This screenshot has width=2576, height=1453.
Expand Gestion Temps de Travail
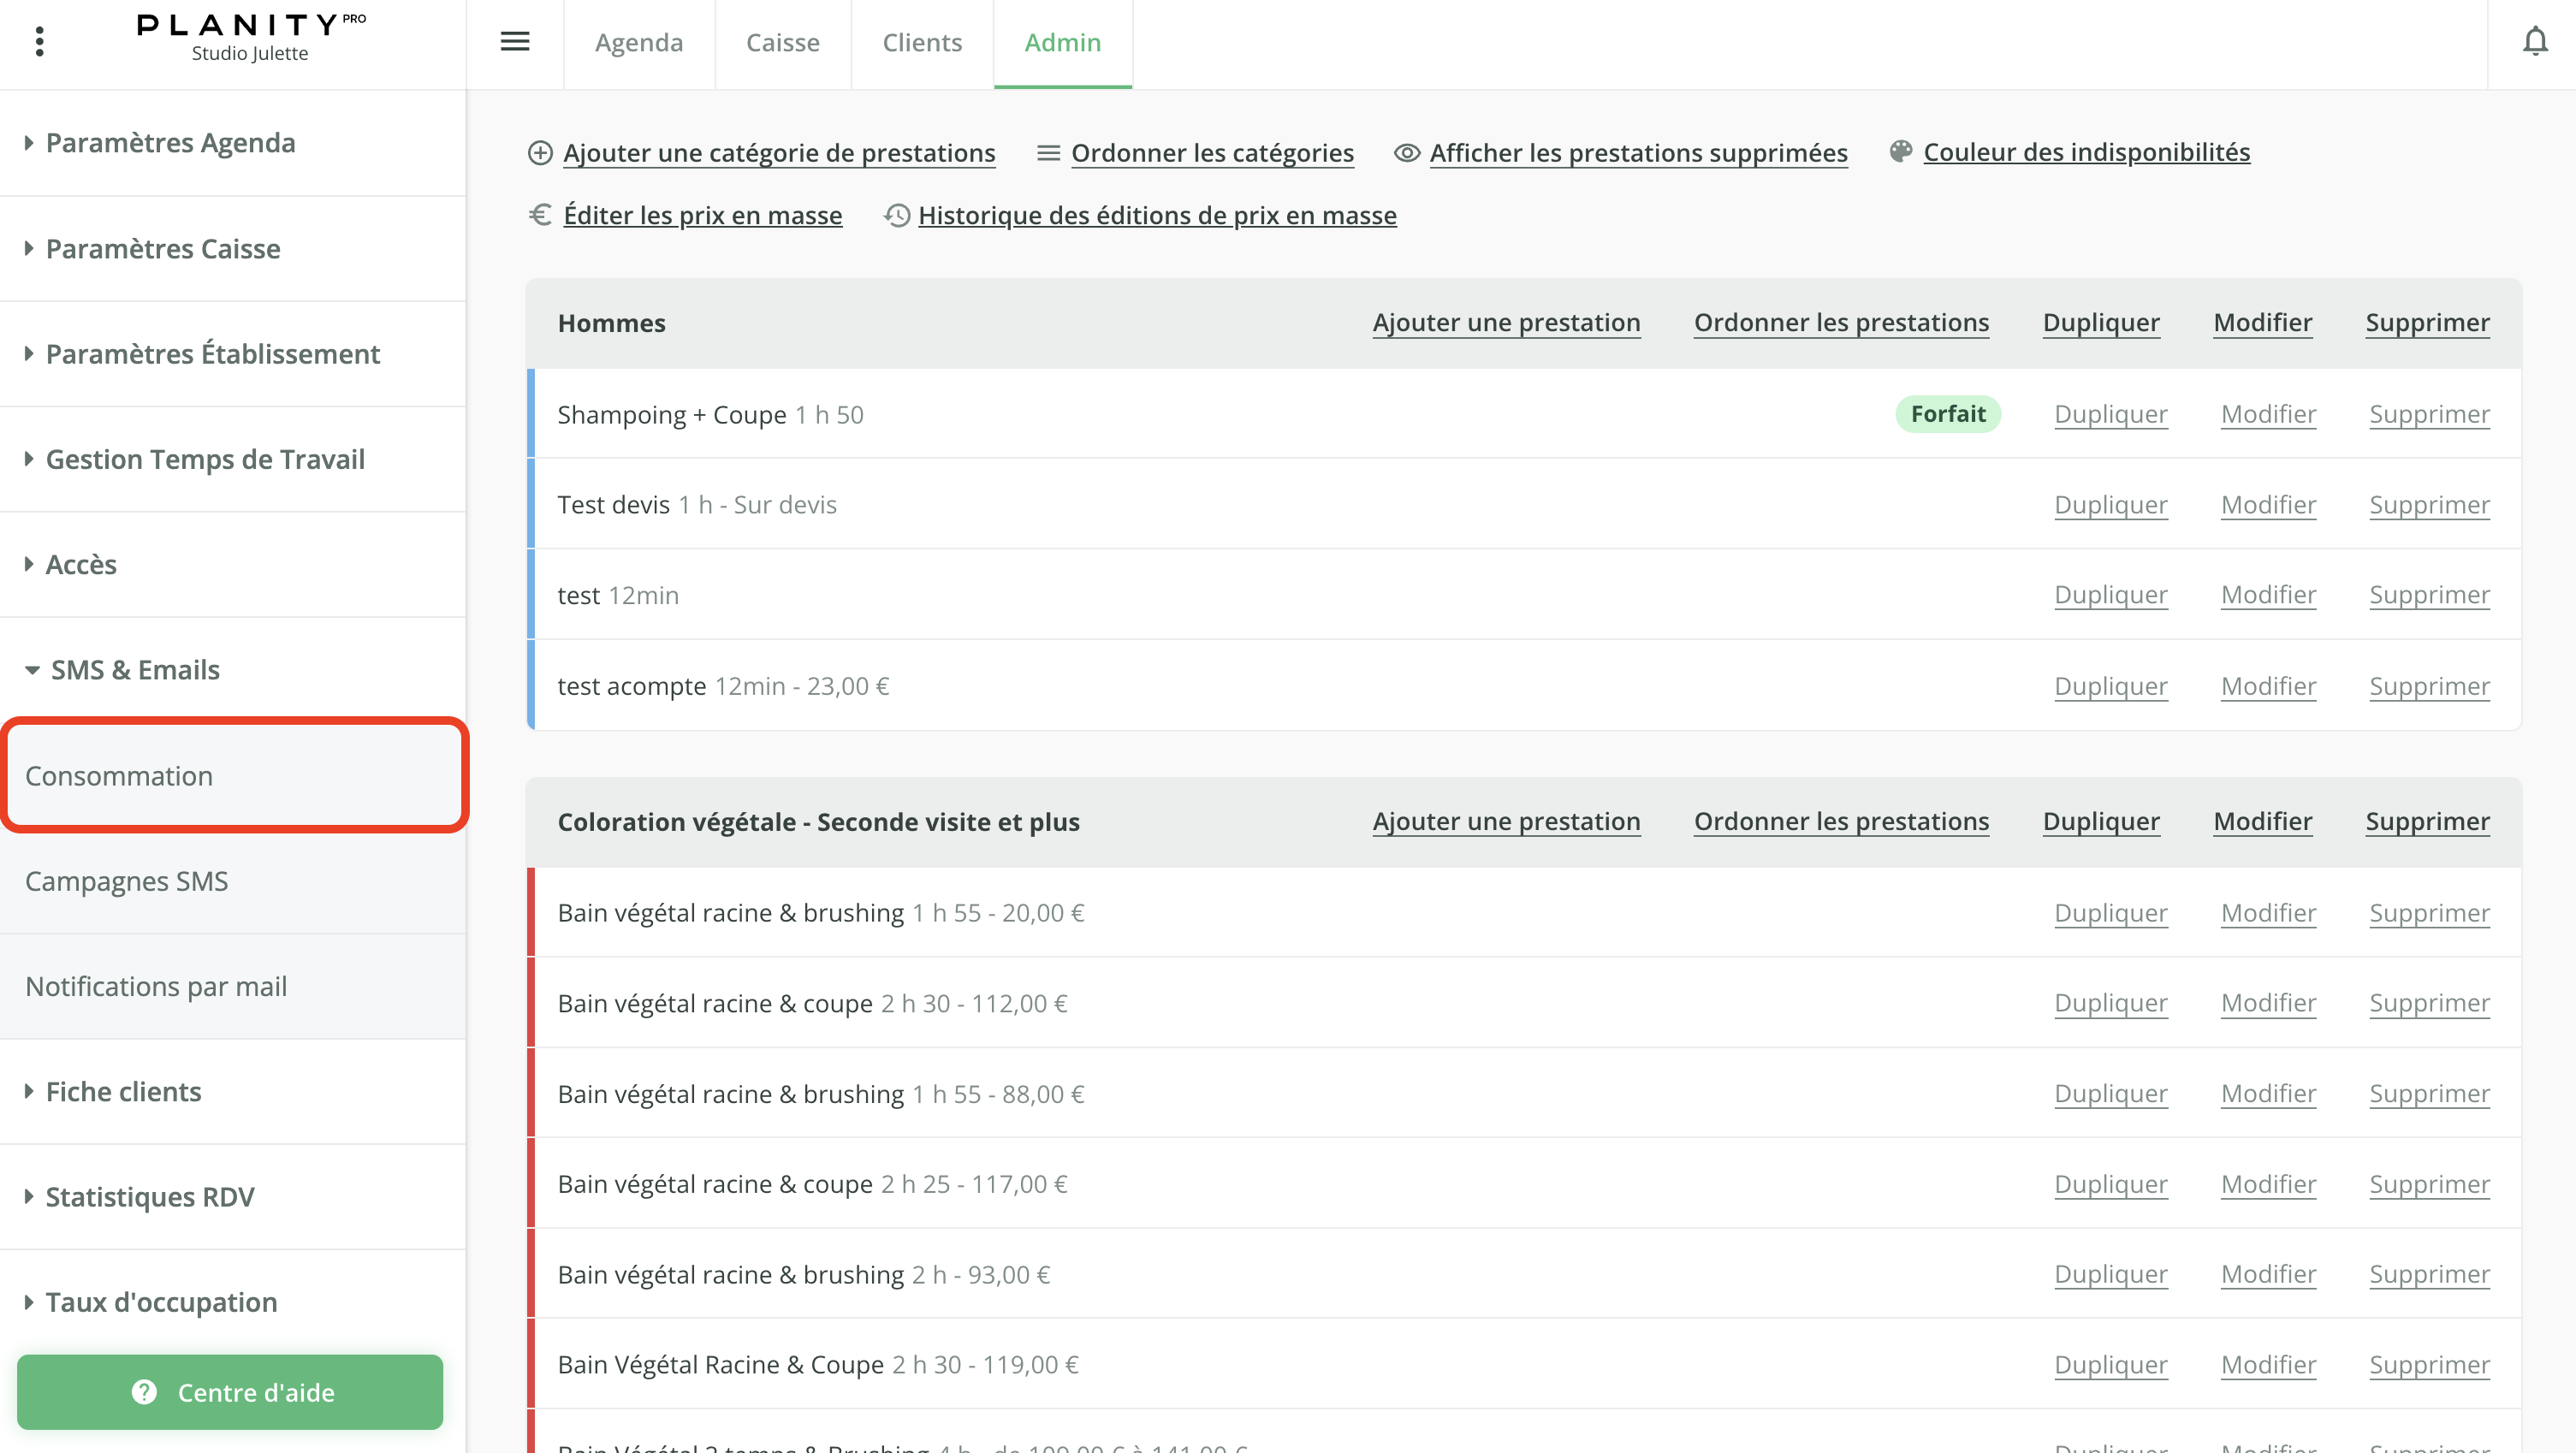[x=205, y=459]
